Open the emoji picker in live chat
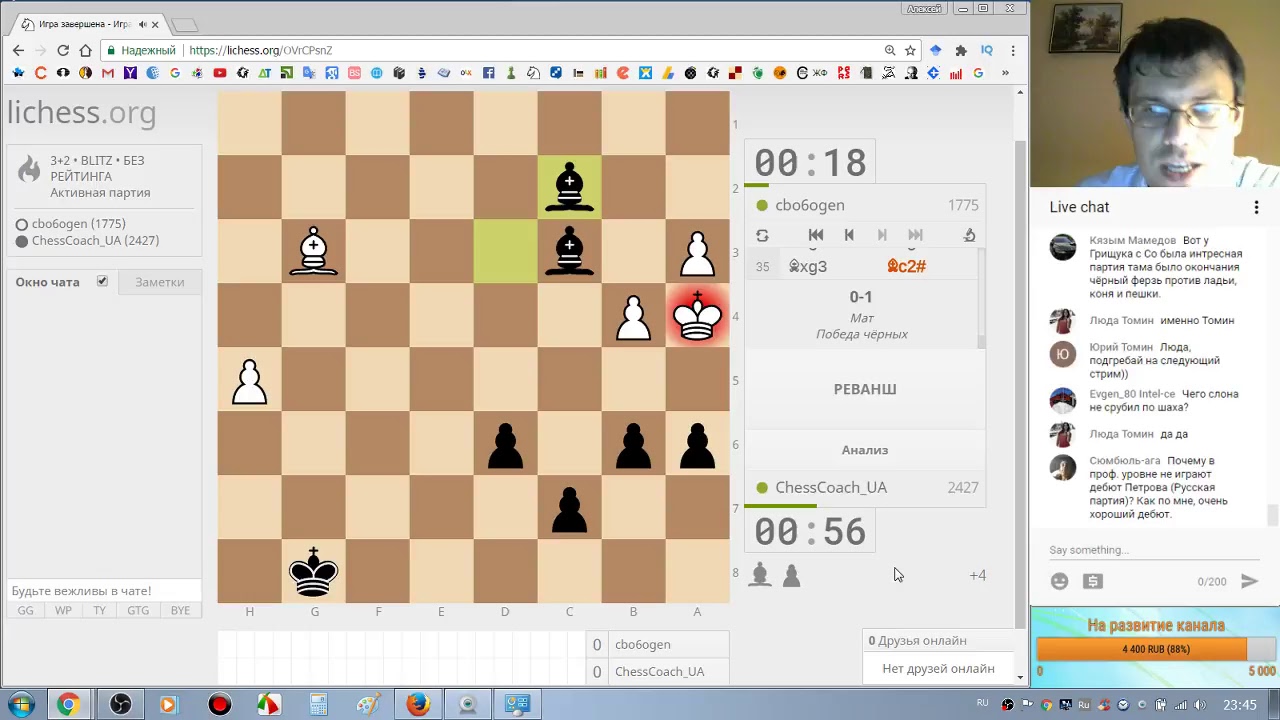Viewport: 1280px width, 720px height. click(1059, 581)
